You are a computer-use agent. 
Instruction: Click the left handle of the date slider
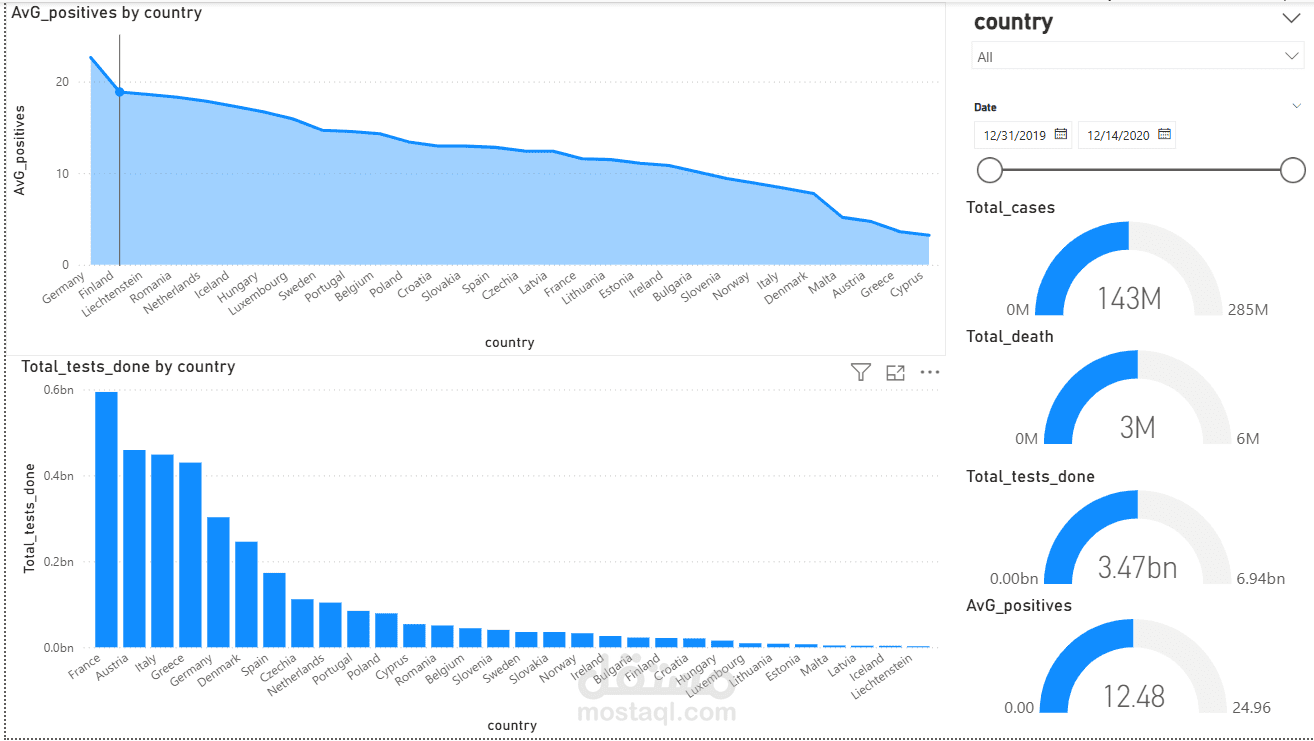point(989,170)
